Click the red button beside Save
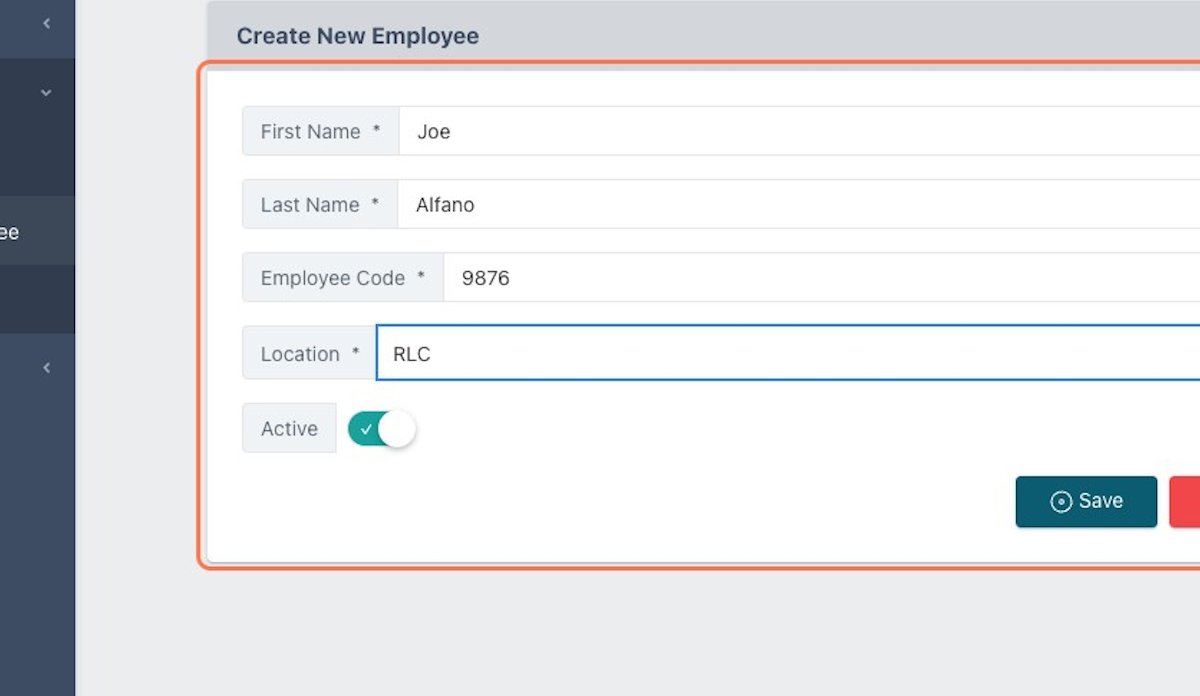The width and height of the screenshot is (1200, 696). [1185, 501]
